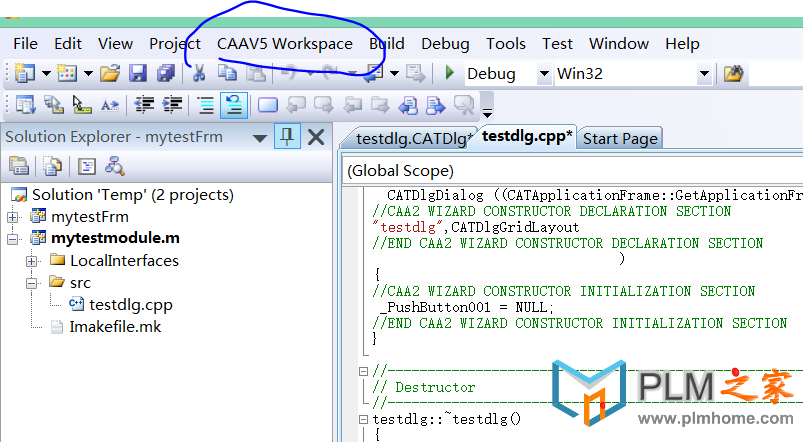The image size is (803, 442).
Task: Click the Clear All Bookmarks icon
Action: pos(464,105)
